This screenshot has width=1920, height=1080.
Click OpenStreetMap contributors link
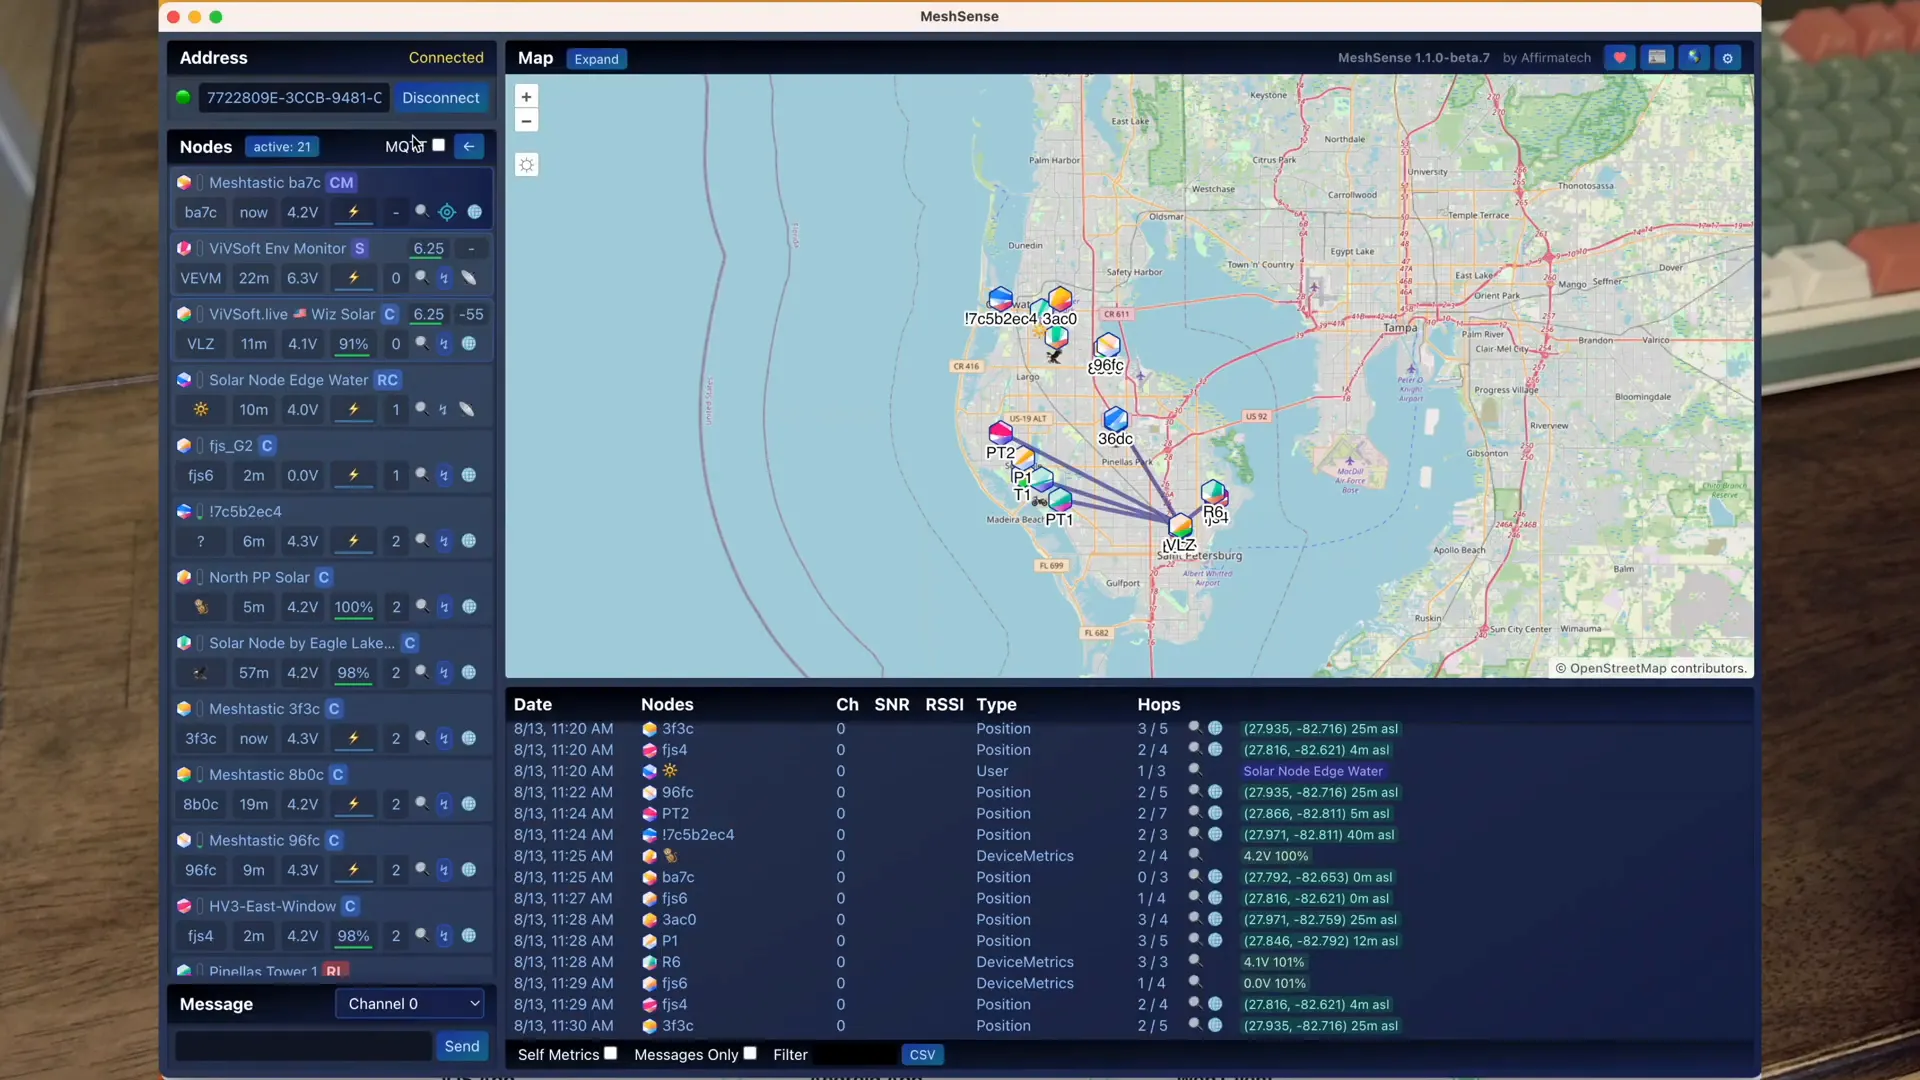tap(1656, 668)
